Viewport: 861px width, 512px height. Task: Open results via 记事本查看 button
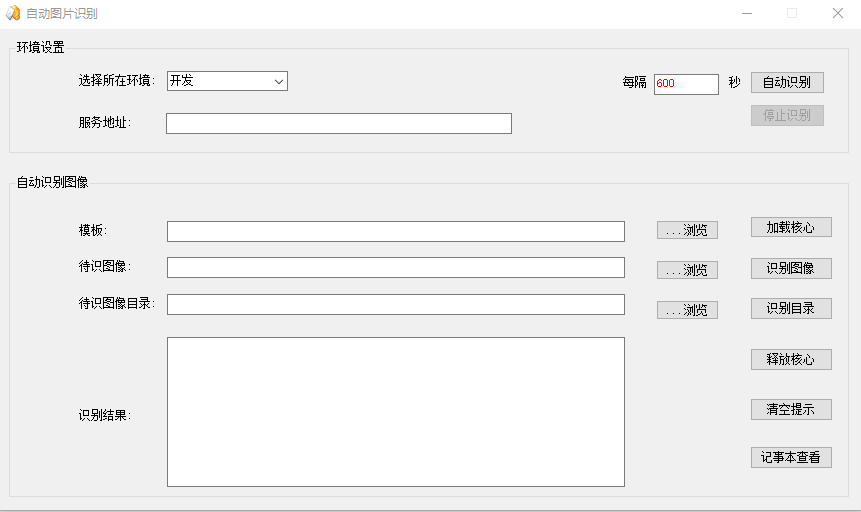point(790,457)
